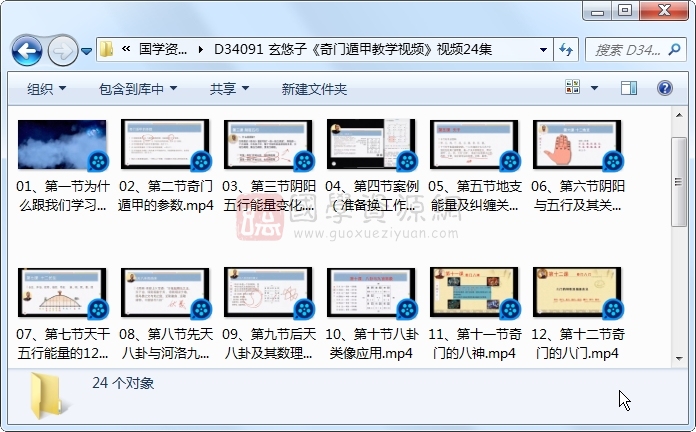This screenshot has width=696, height=432.
Task: Select video thumbnail 09、第九节后天八卦及其数理
Action: coord(269,293)
